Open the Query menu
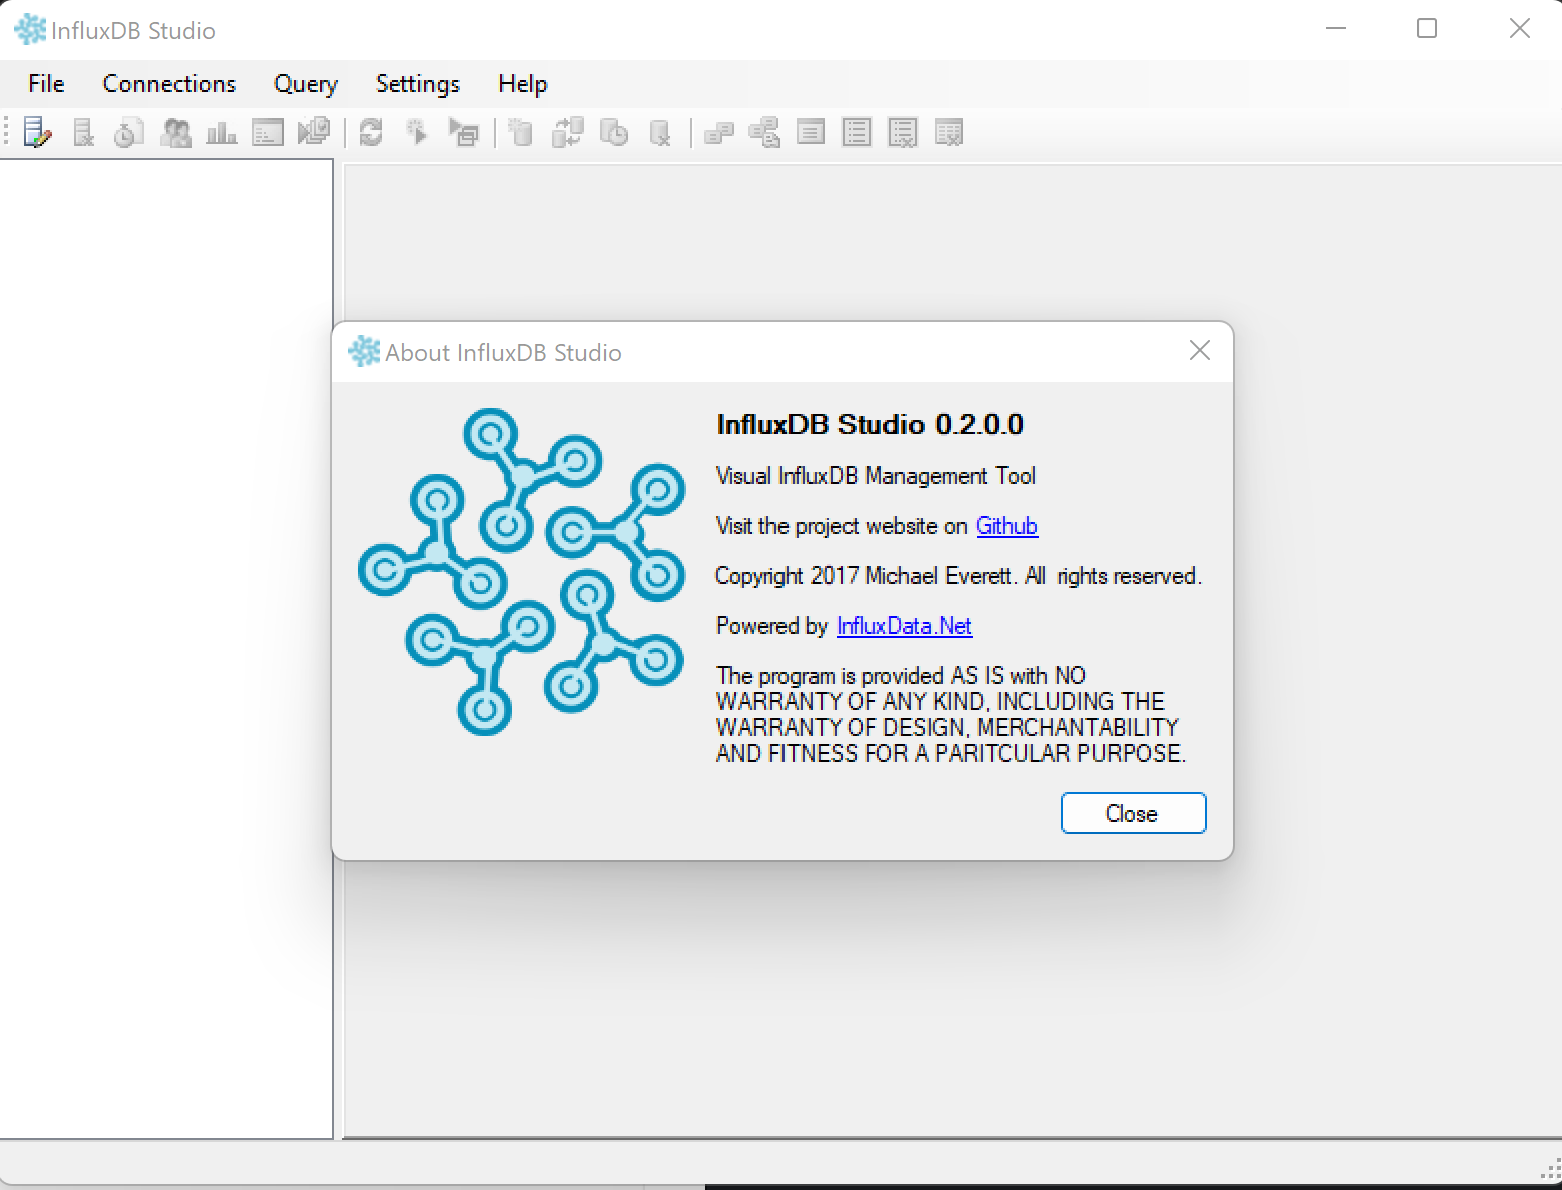Image resolution: width=1562 pixels, height=1190 pixels. 306,84
